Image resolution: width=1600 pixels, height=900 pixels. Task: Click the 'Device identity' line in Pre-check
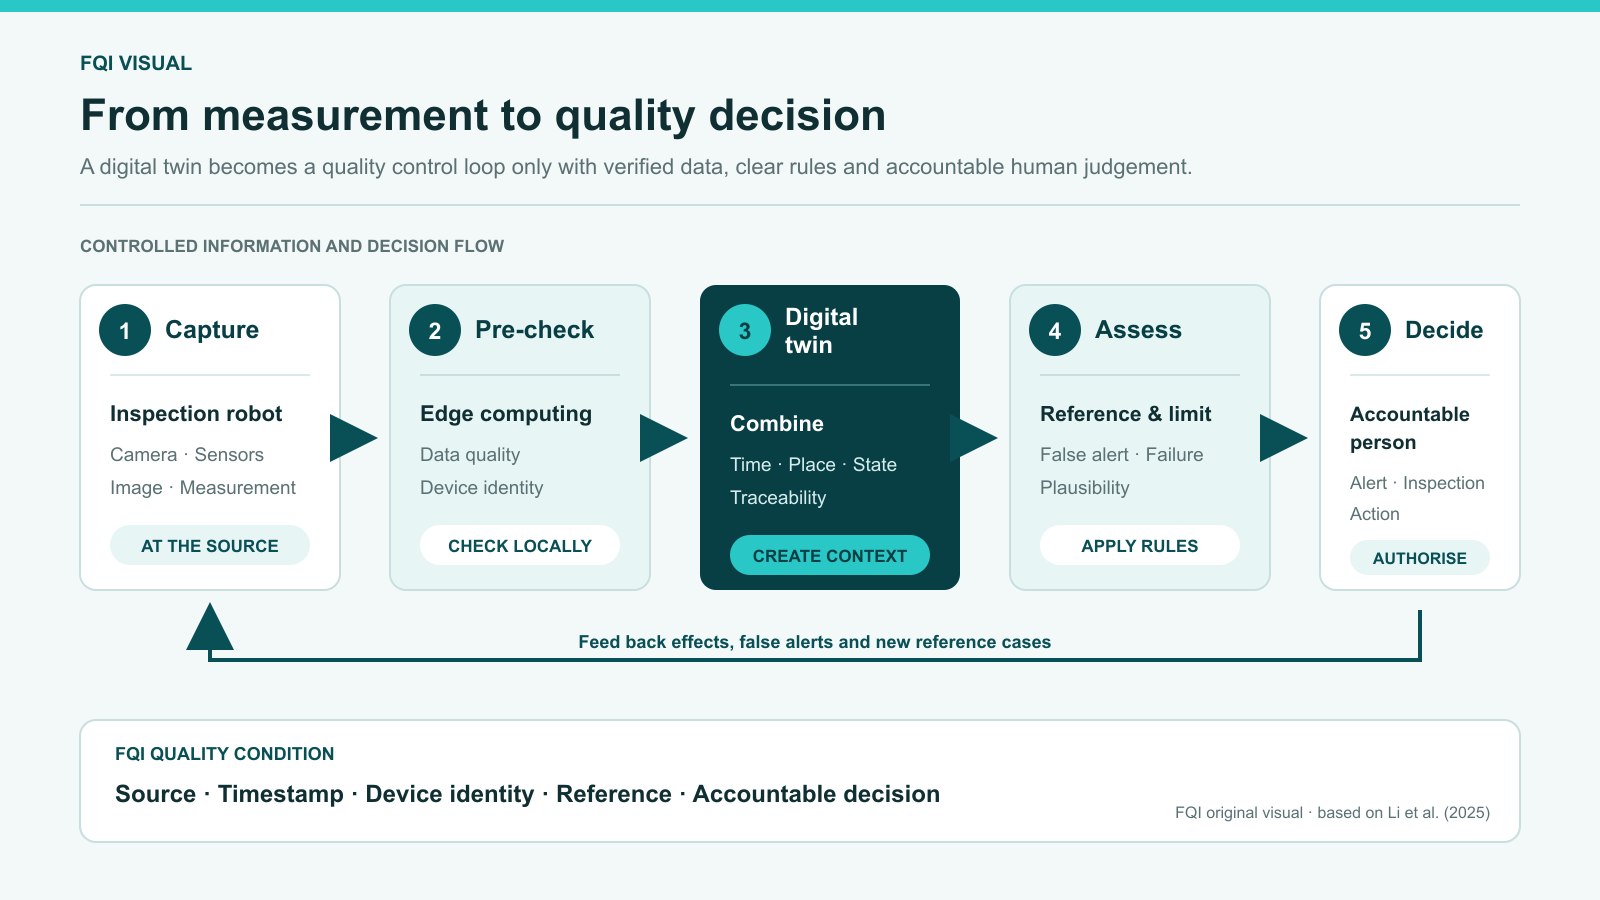point(482,488)
